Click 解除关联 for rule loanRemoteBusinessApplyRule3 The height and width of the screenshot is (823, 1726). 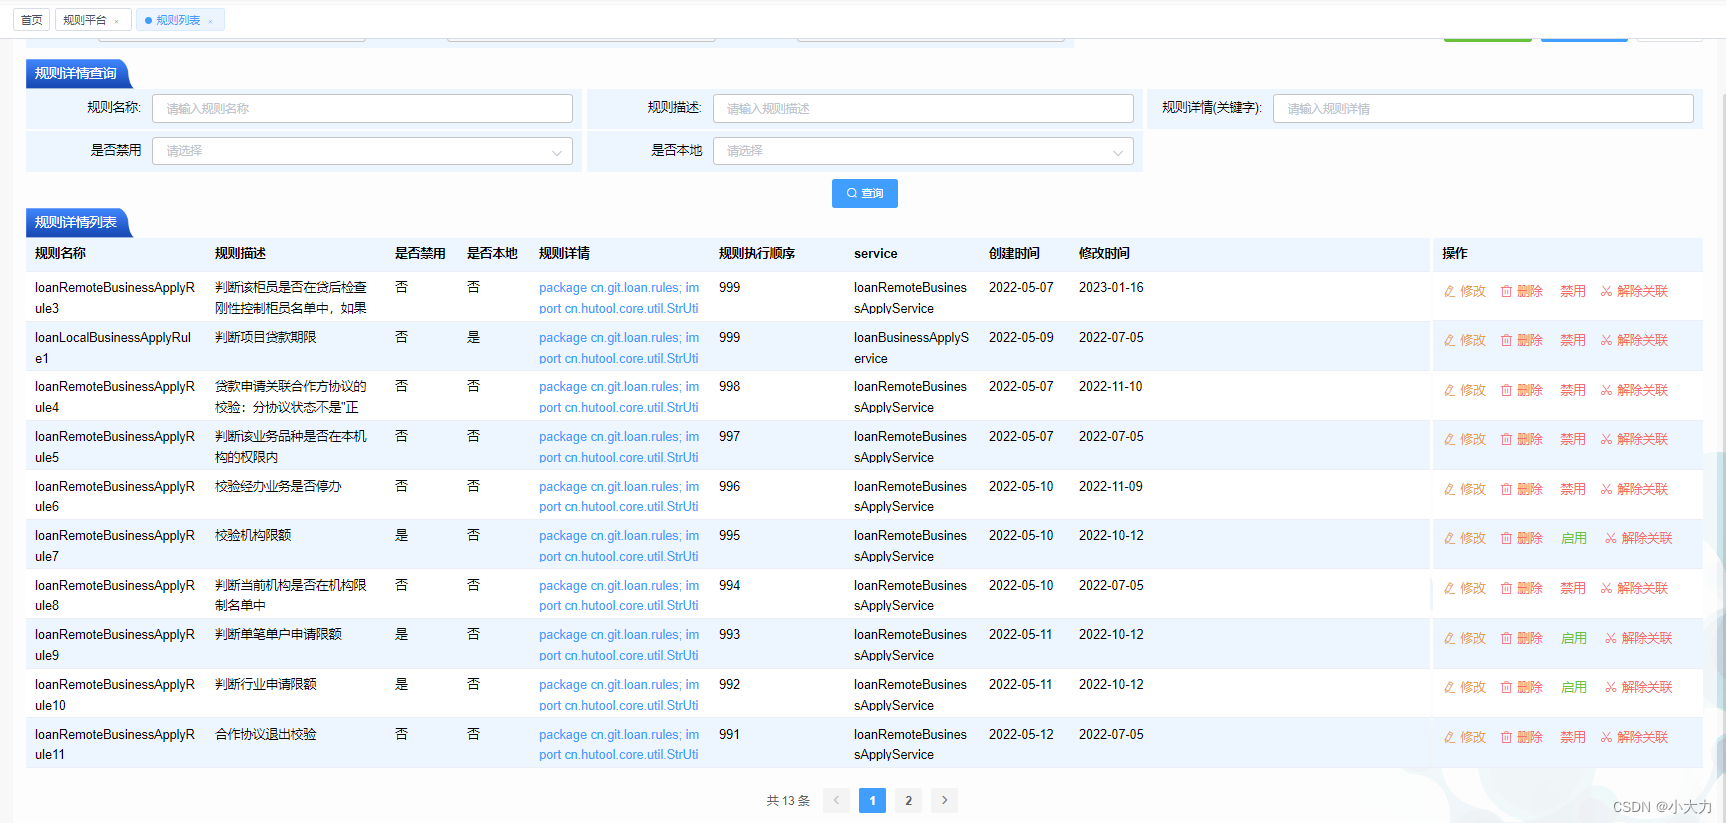pos(1634,291)
